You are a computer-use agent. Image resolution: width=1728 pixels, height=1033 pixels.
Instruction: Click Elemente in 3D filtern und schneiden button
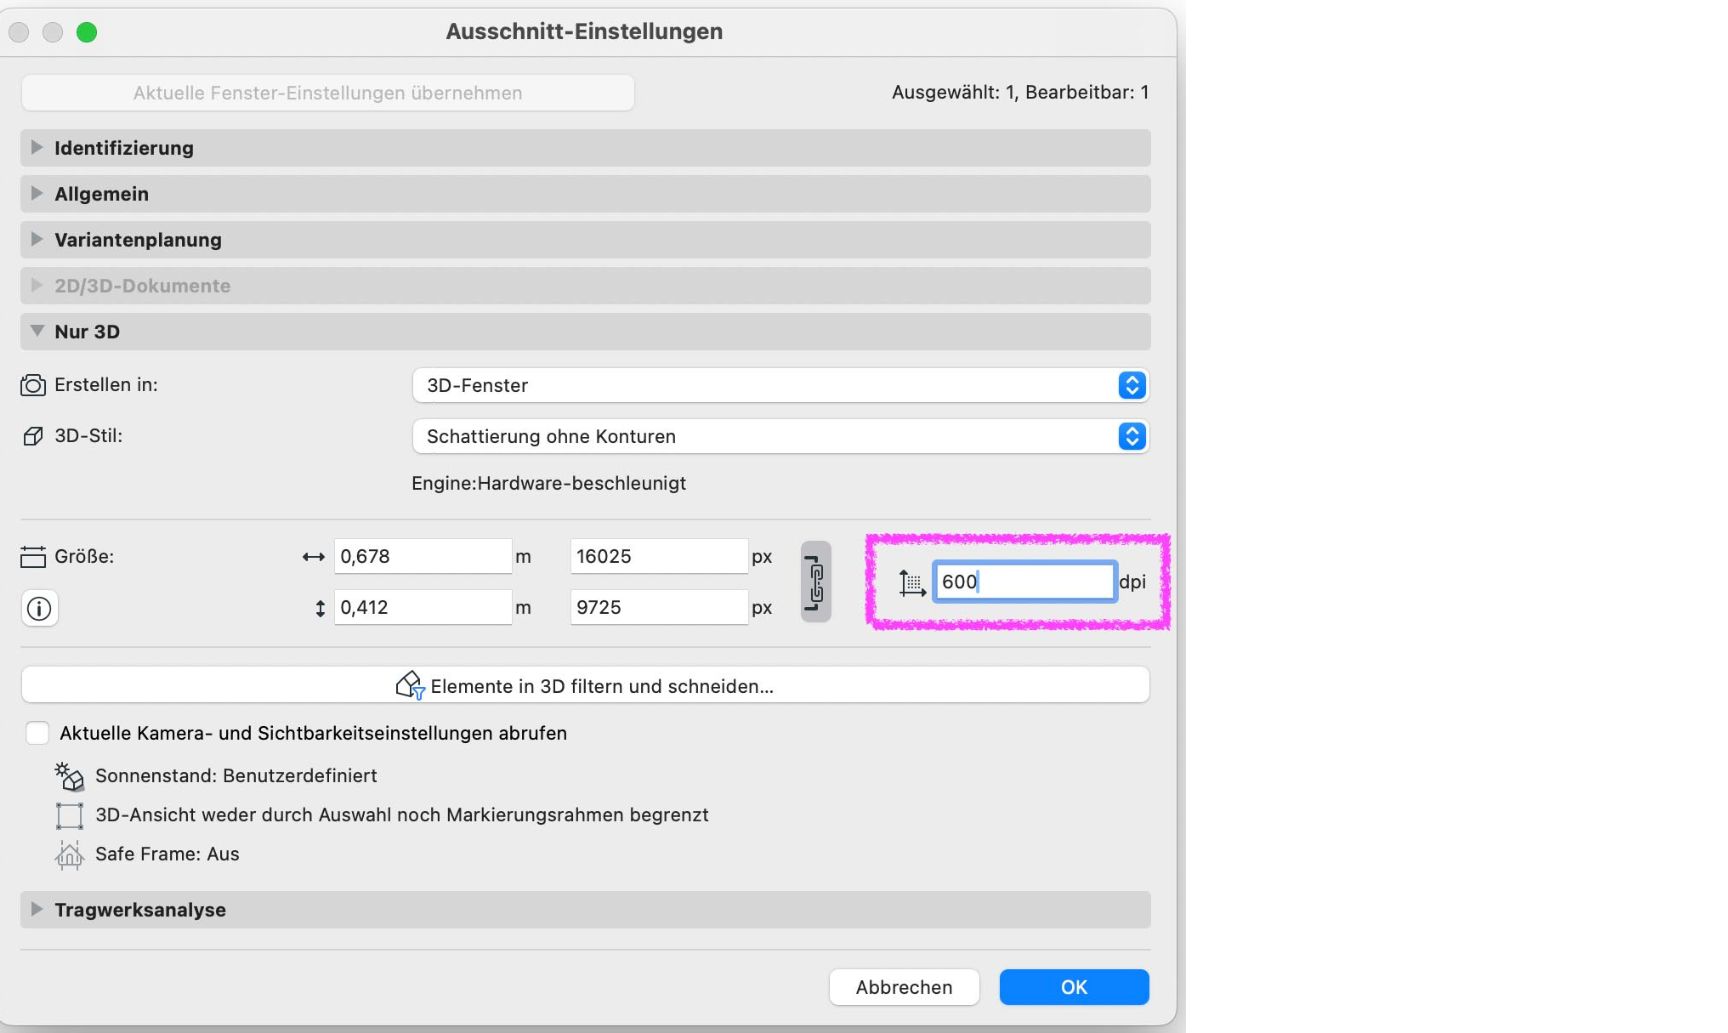pyautogui.click(x=585, y=686)
